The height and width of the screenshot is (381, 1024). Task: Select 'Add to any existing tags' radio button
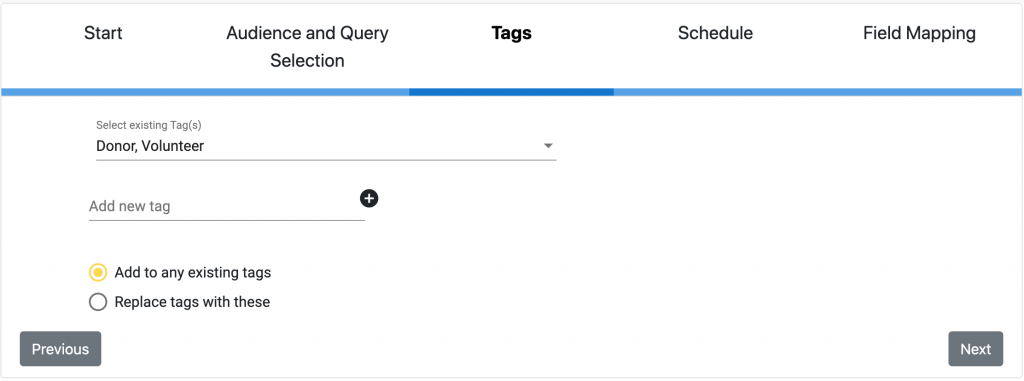98,273
